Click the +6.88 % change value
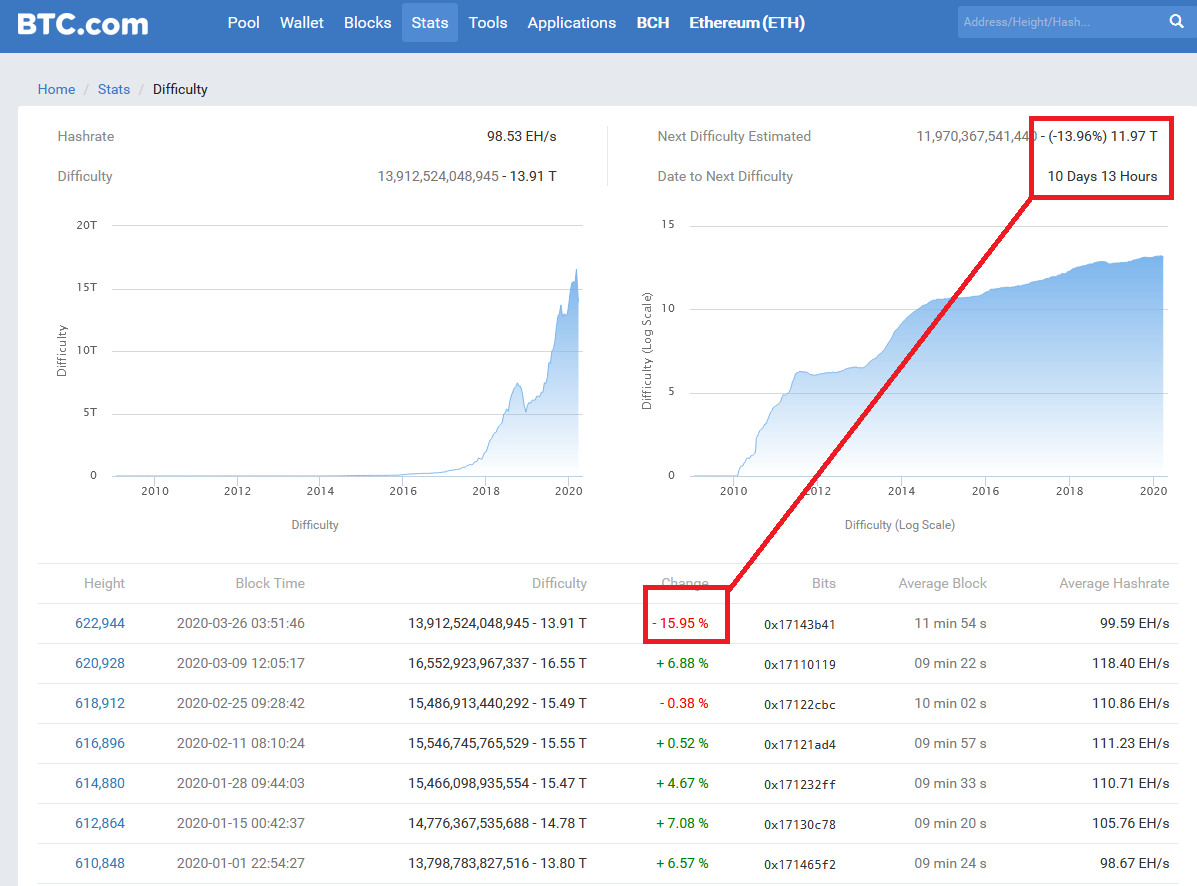1197x886 pixels. coord(682,663)
